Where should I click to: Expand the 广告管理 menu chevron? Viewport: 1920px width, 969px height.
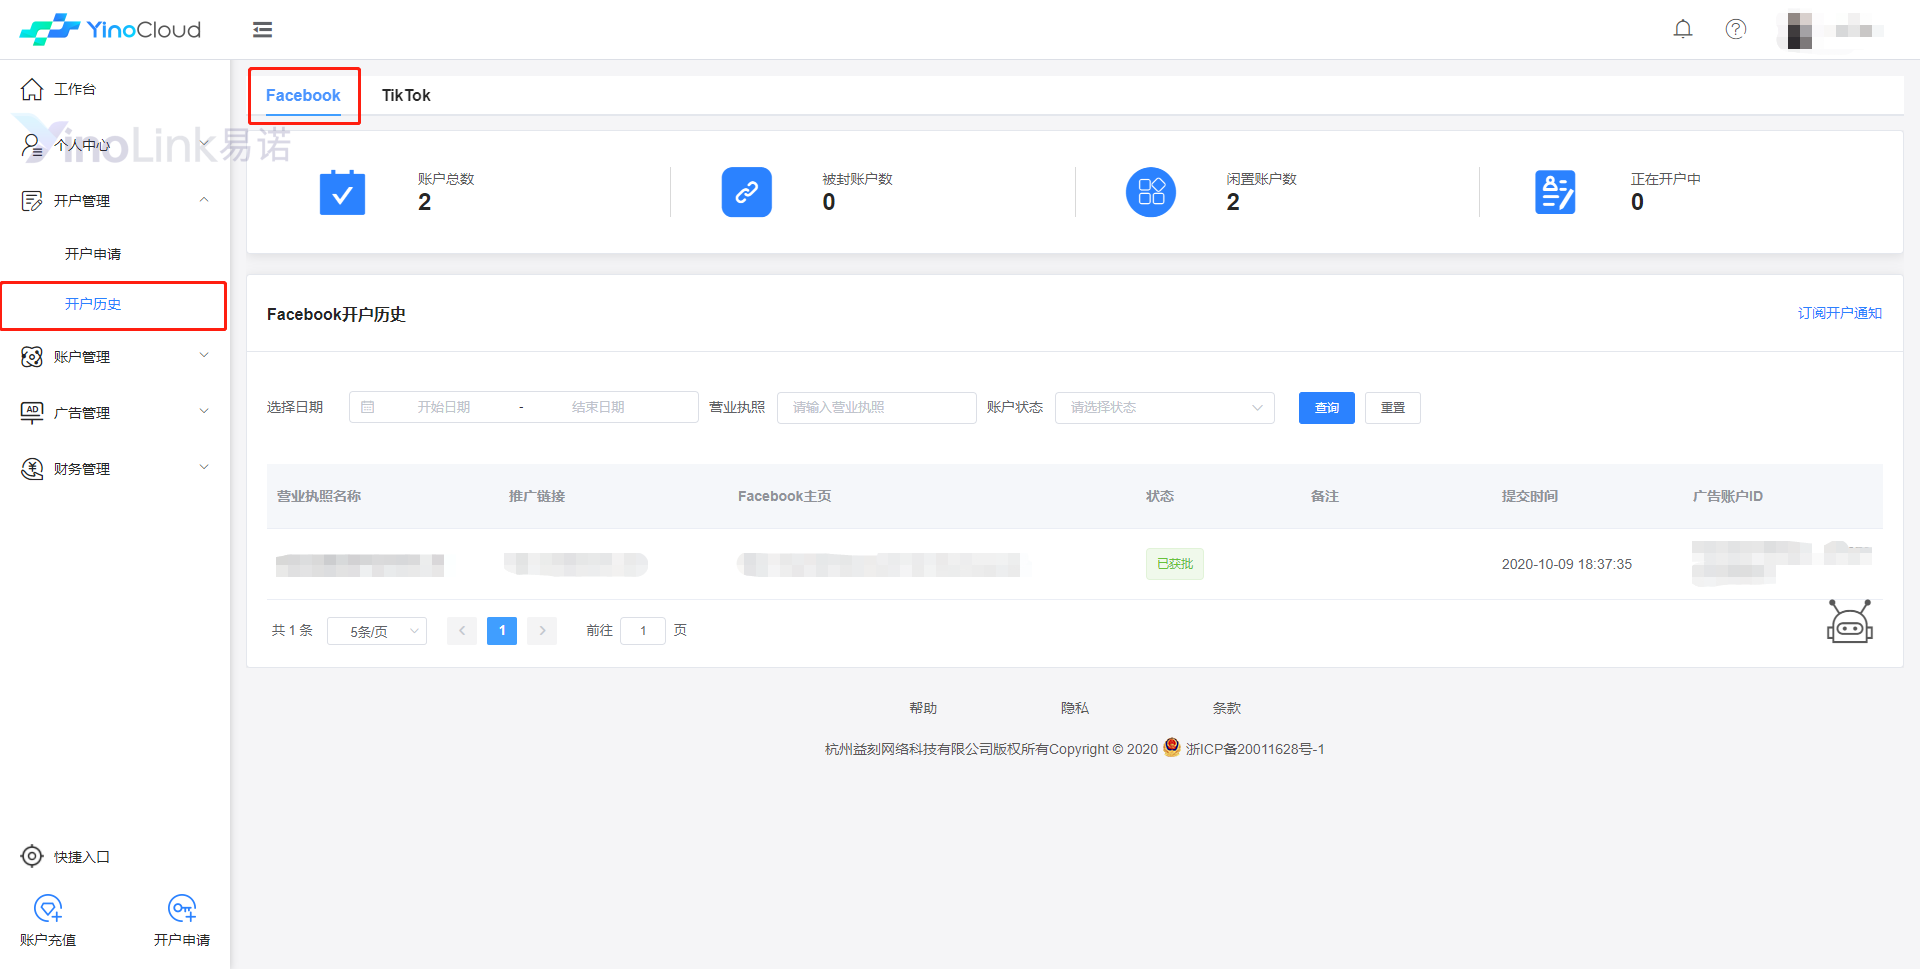coord(204,412)
